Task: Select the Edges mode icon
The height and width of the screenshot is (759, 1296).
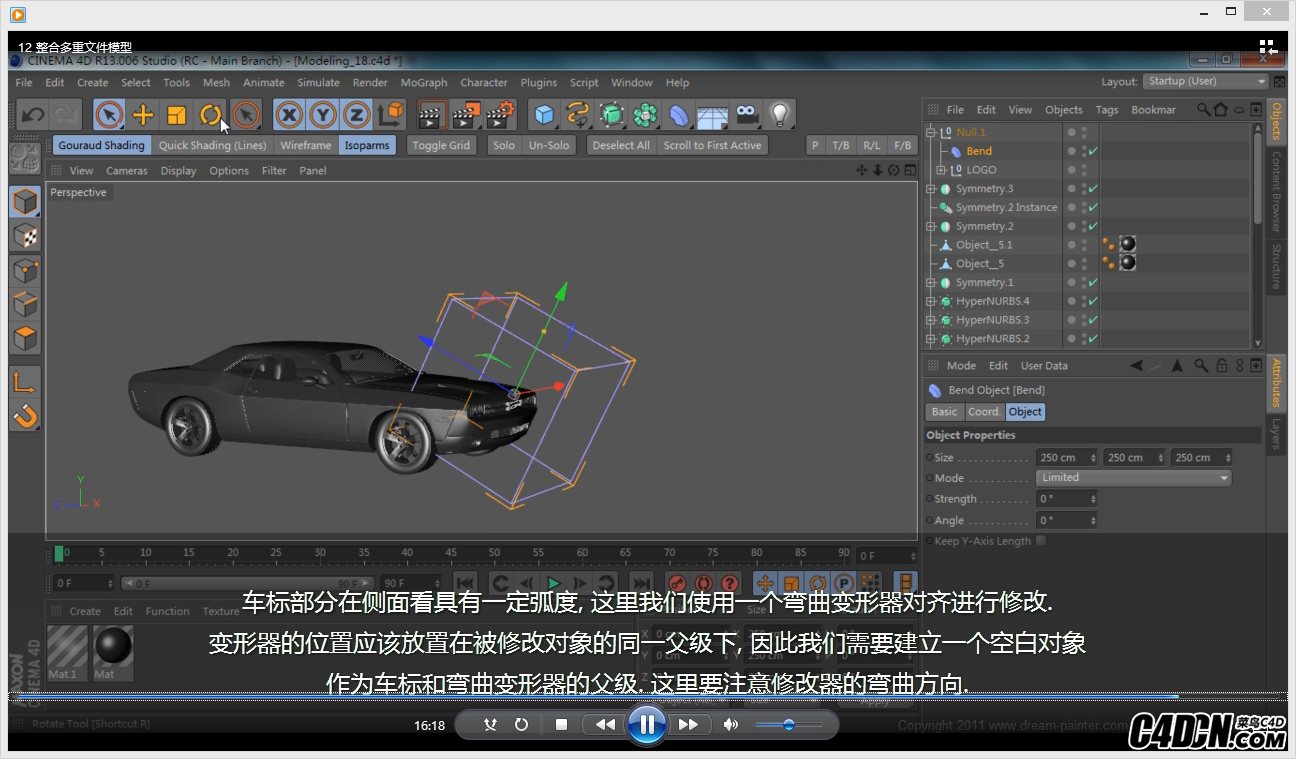Action: click(25, 304)
